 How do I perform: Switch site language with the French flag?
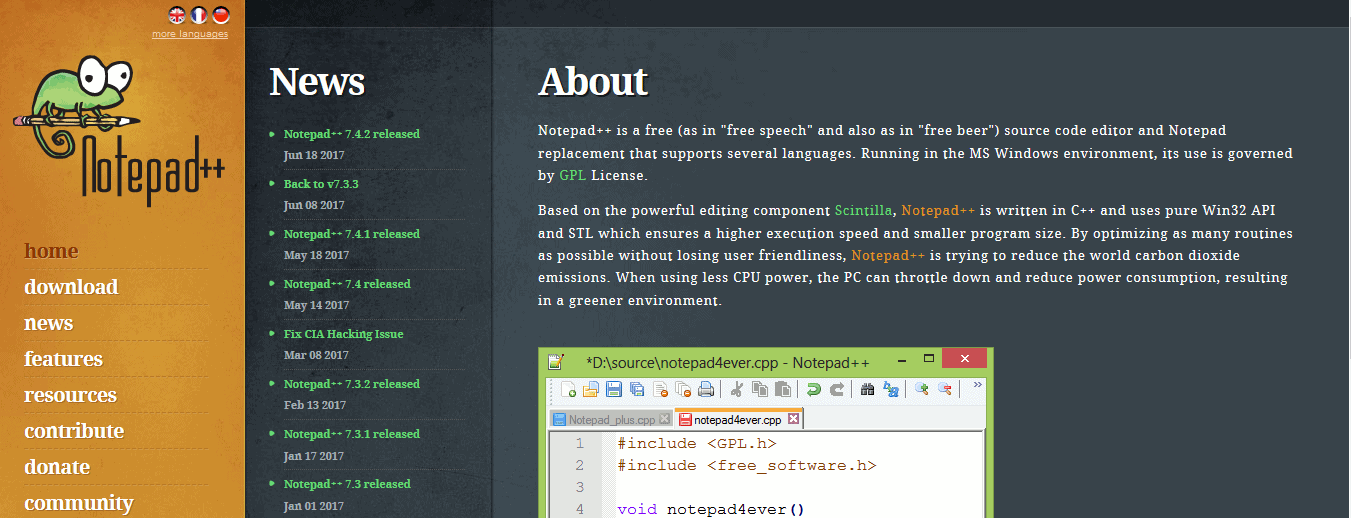pyautogui.click(x=199, y=14)
